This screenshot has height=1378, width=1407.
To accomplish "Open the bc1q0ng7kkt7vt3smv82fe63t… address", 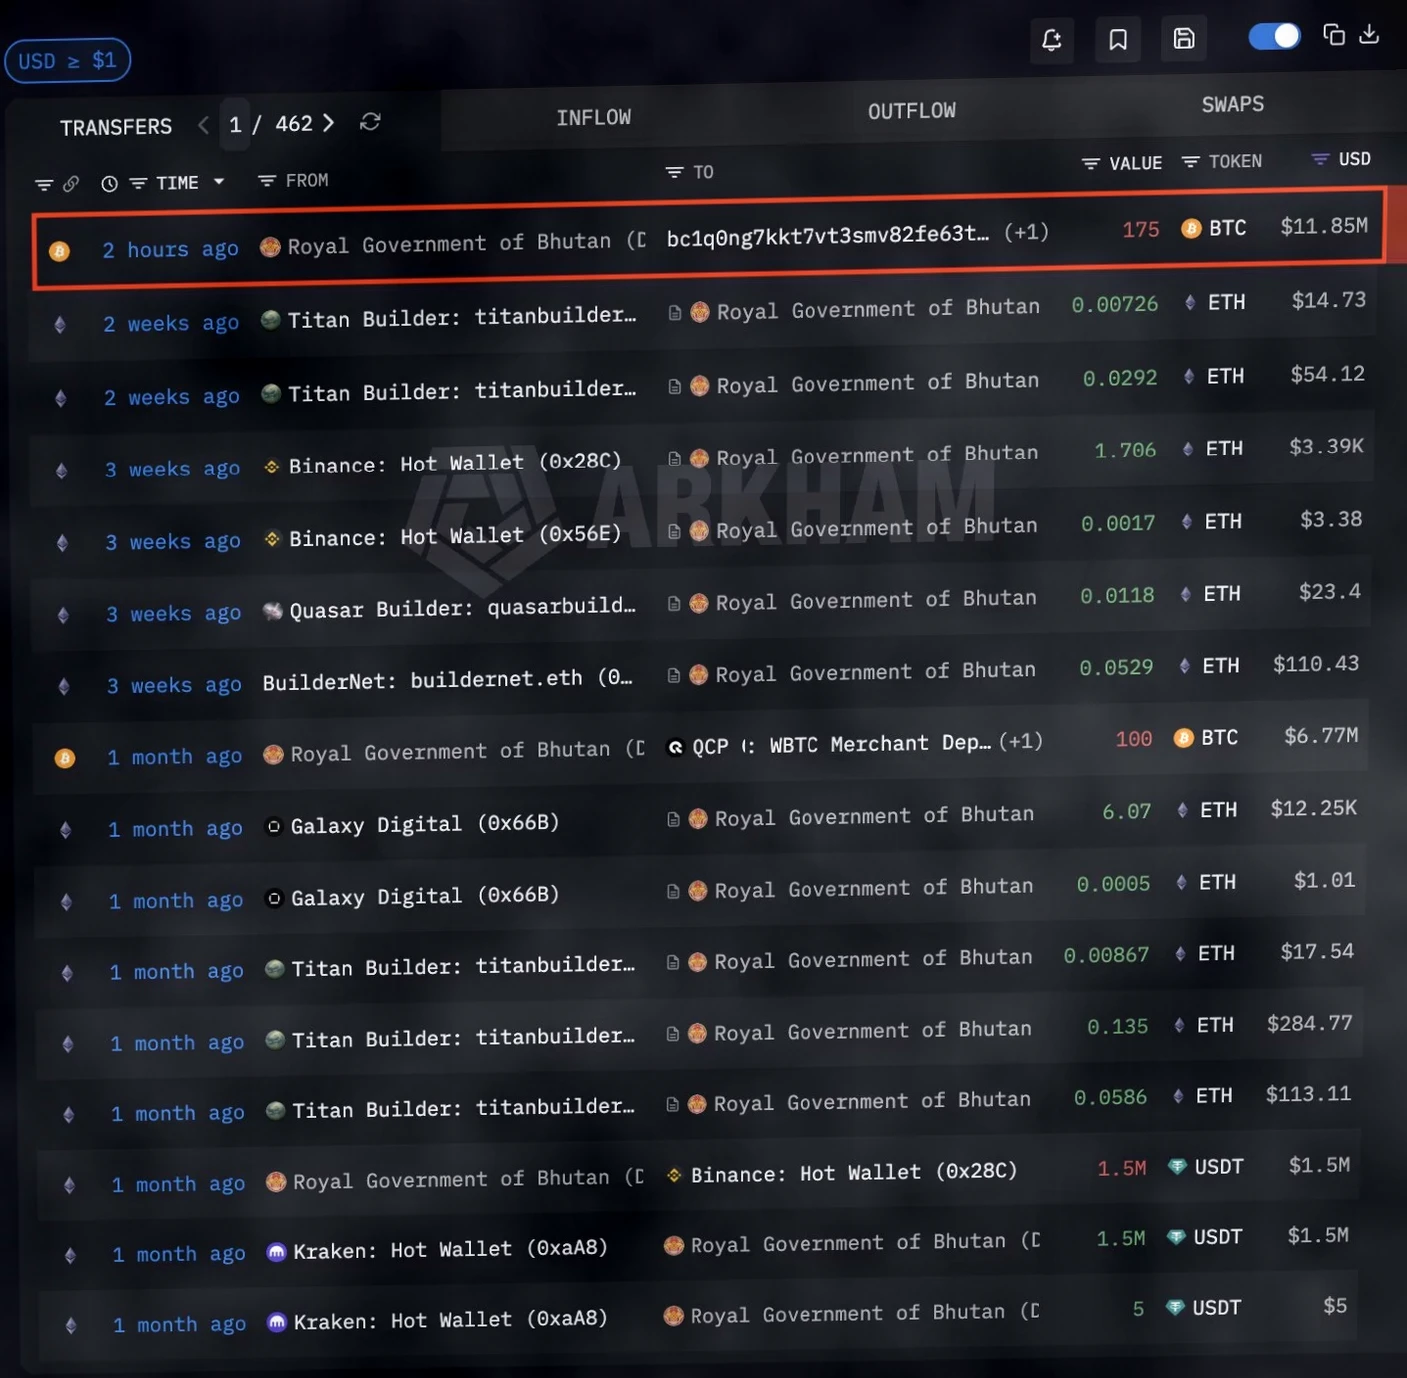I will 828,234.
